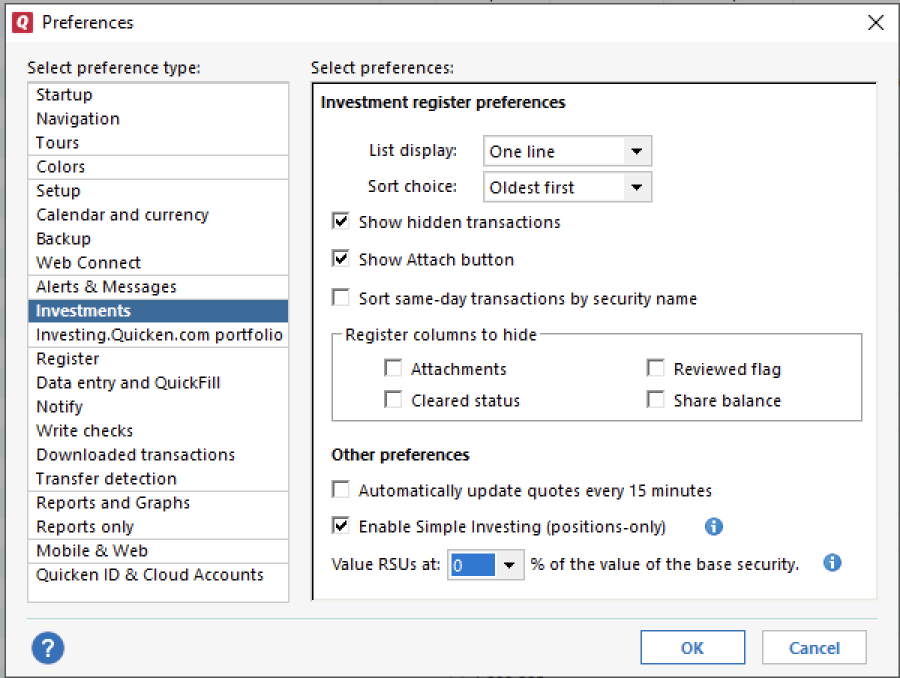Close the Preferences dialog with X
Screen dimensions: 900x678
(x=875, y=22)
